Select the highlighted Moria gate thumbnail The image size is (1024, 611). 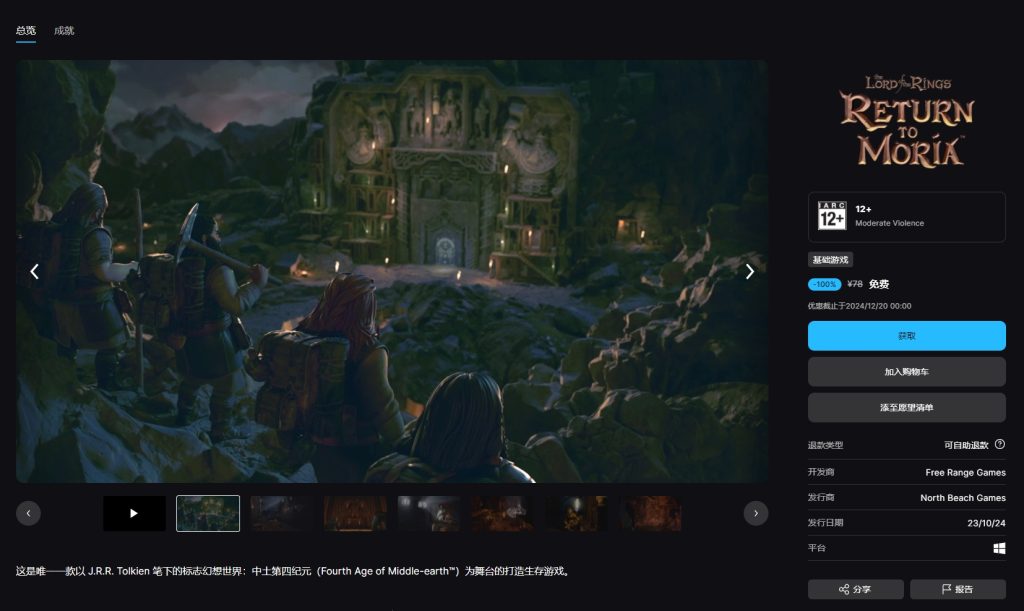[208, 513]
